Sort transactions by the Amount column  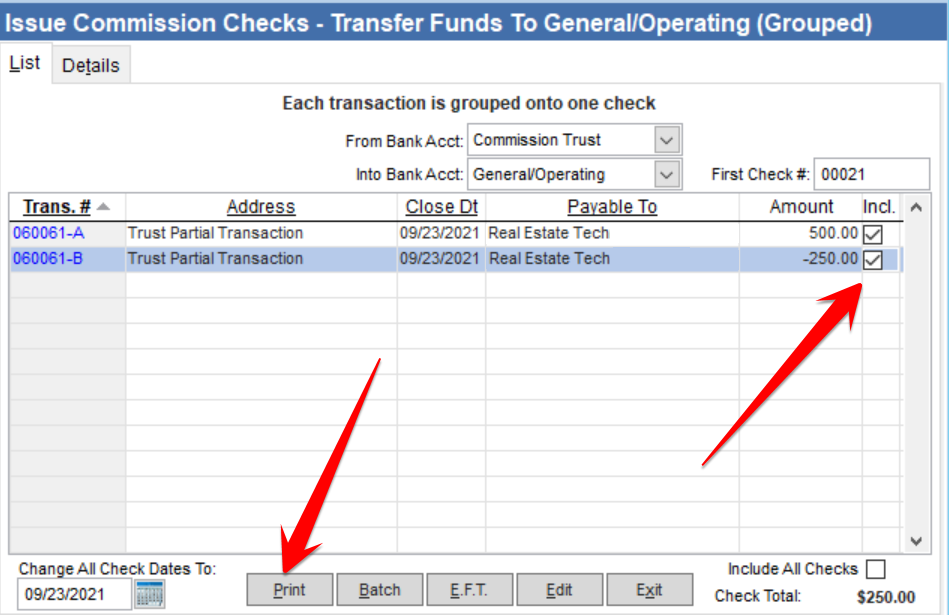pos(800,206)
